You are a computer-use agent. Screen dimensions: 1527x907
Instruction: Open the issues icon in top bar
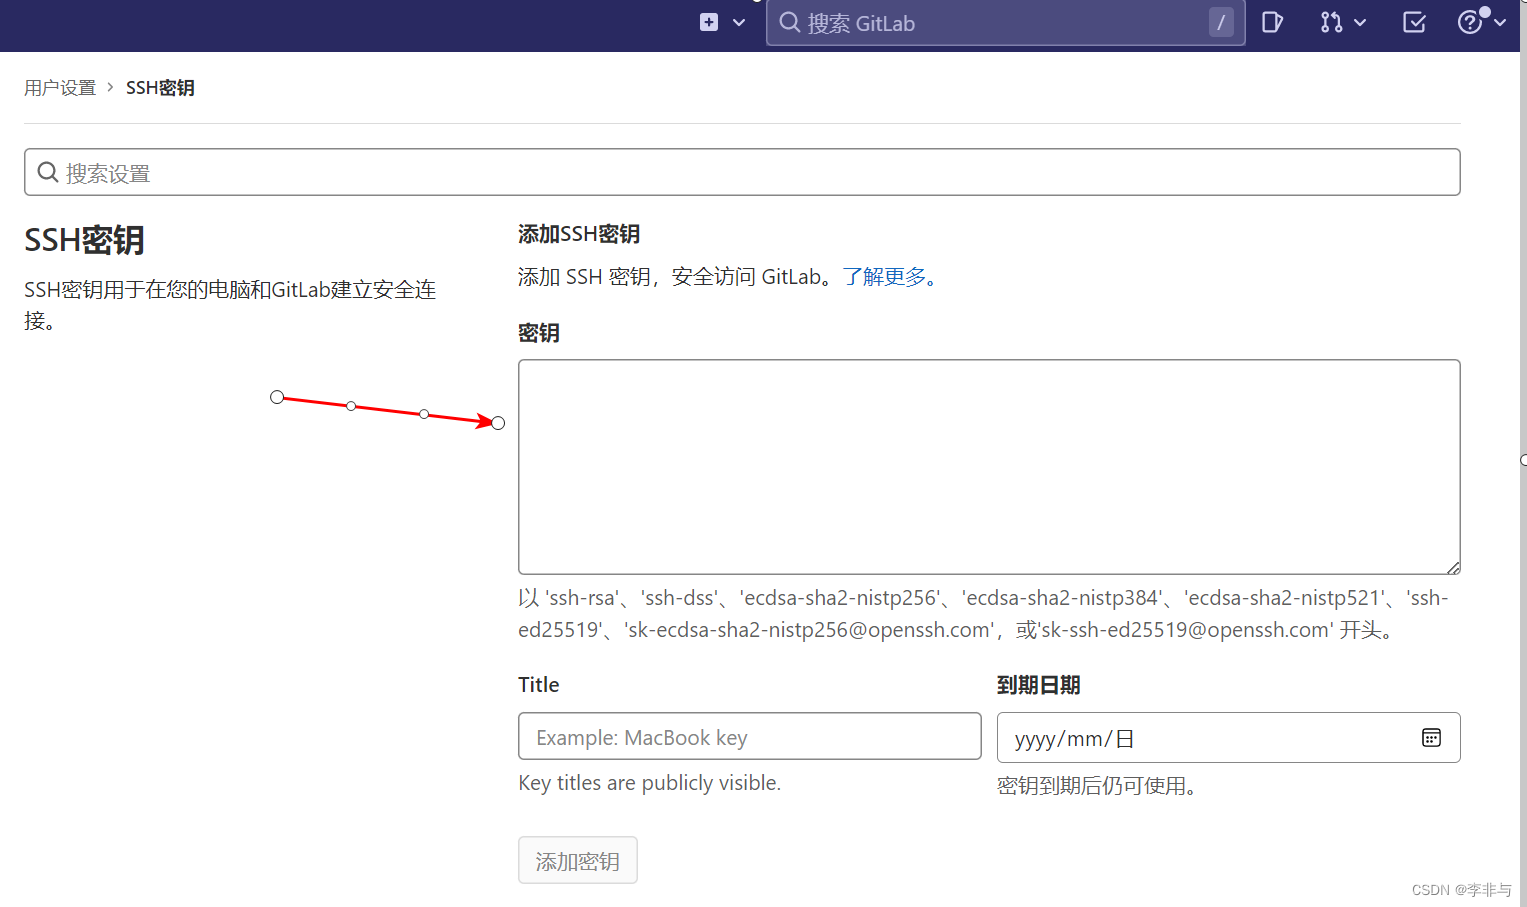[1272, 22]
